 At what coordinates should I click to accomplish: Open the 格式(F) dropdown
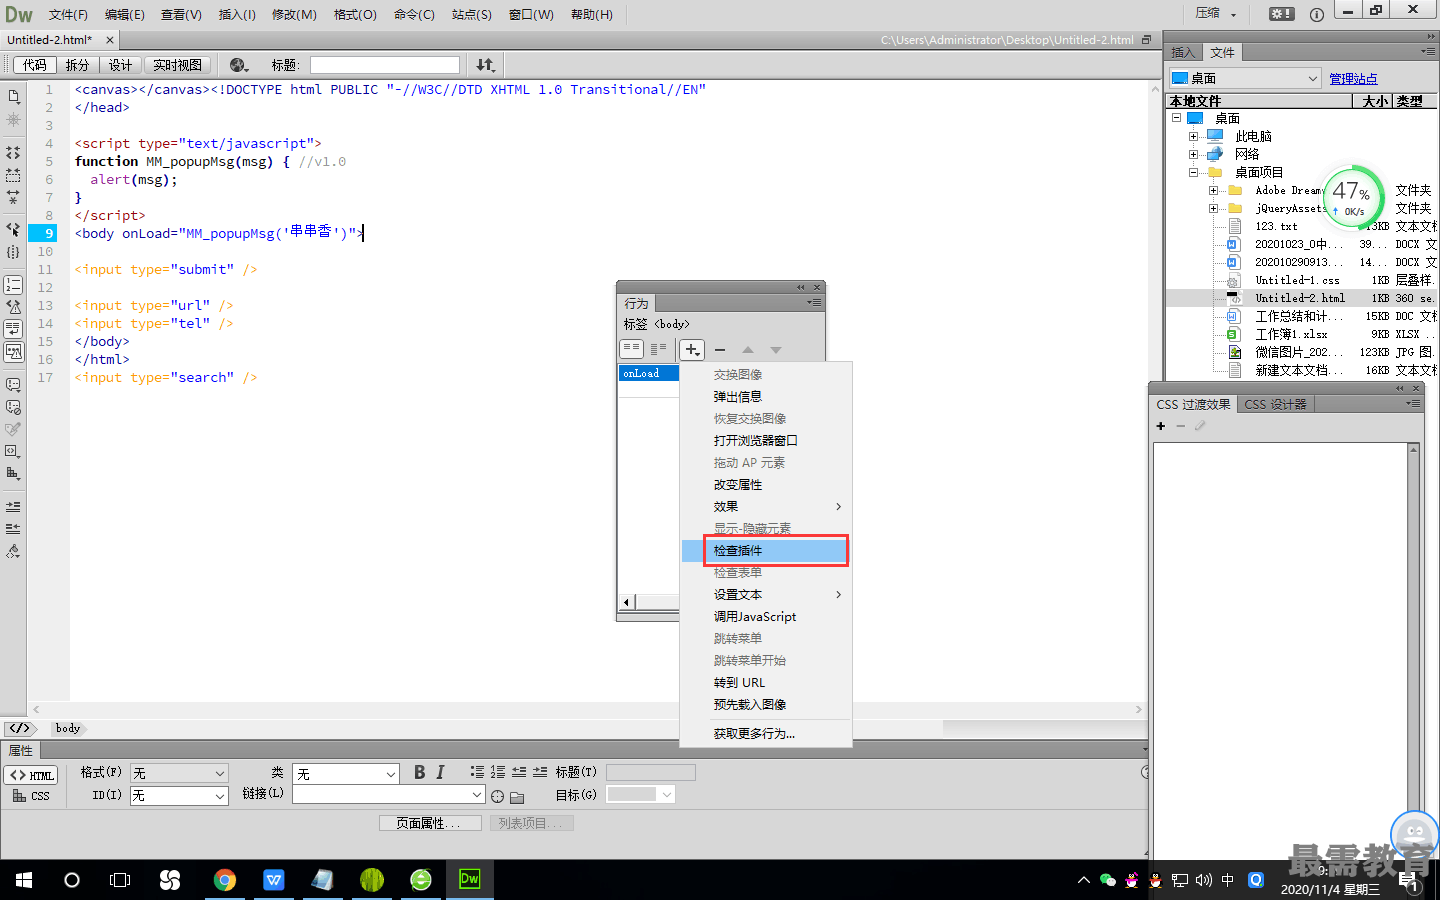click(179, 773)
